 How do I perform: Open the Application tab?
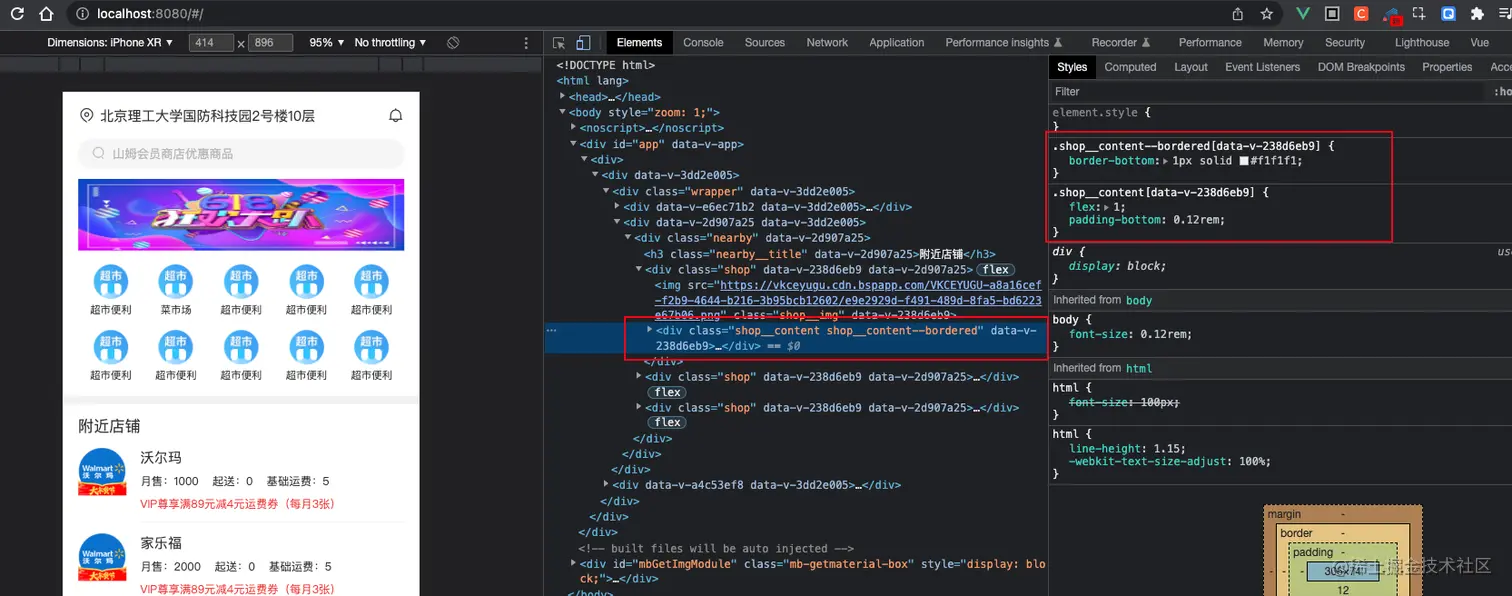tap(896, 43)
